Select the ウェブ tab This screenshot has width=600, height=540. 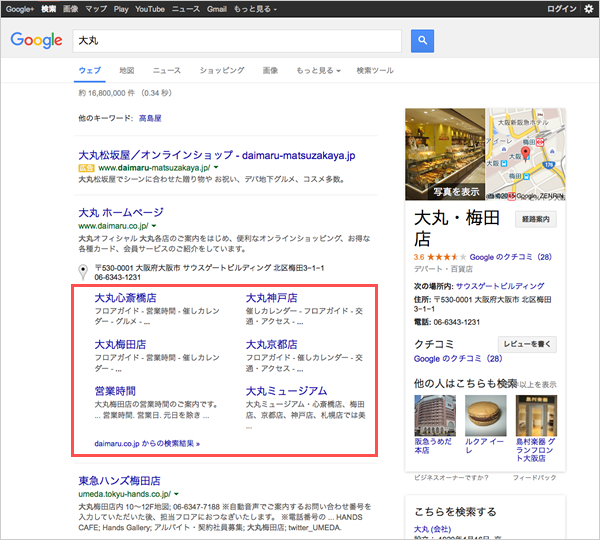pos(90,70)
